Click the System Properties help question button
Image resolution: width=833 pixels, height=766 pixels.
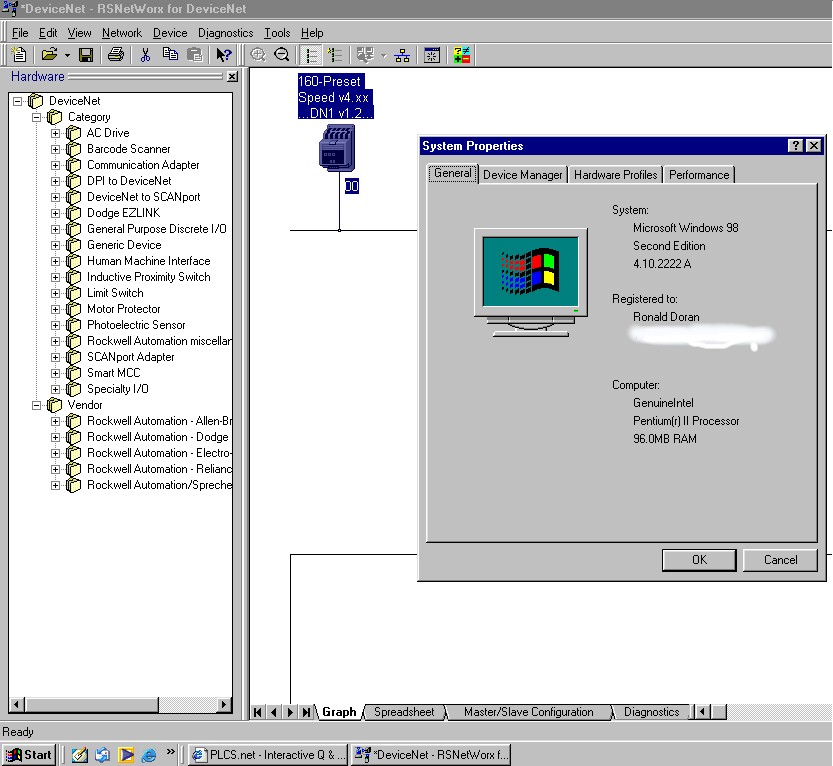pyautogui.click(x=795, y=146)
